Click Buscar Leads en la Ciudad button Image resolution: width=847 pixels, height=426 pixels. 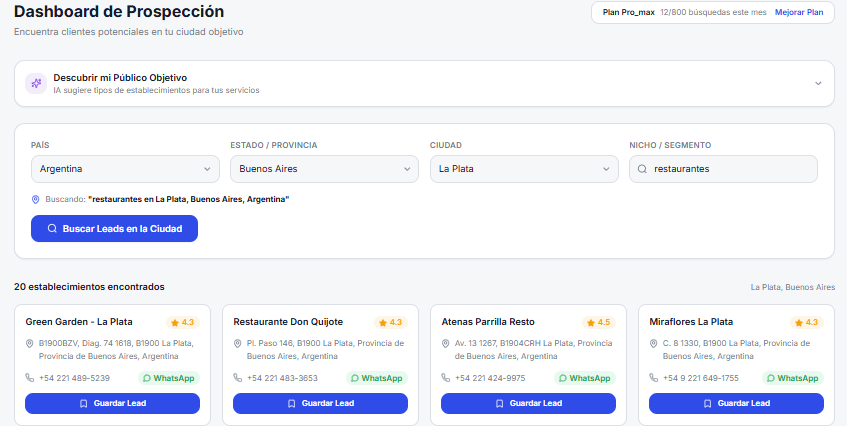tap(115, 228)
